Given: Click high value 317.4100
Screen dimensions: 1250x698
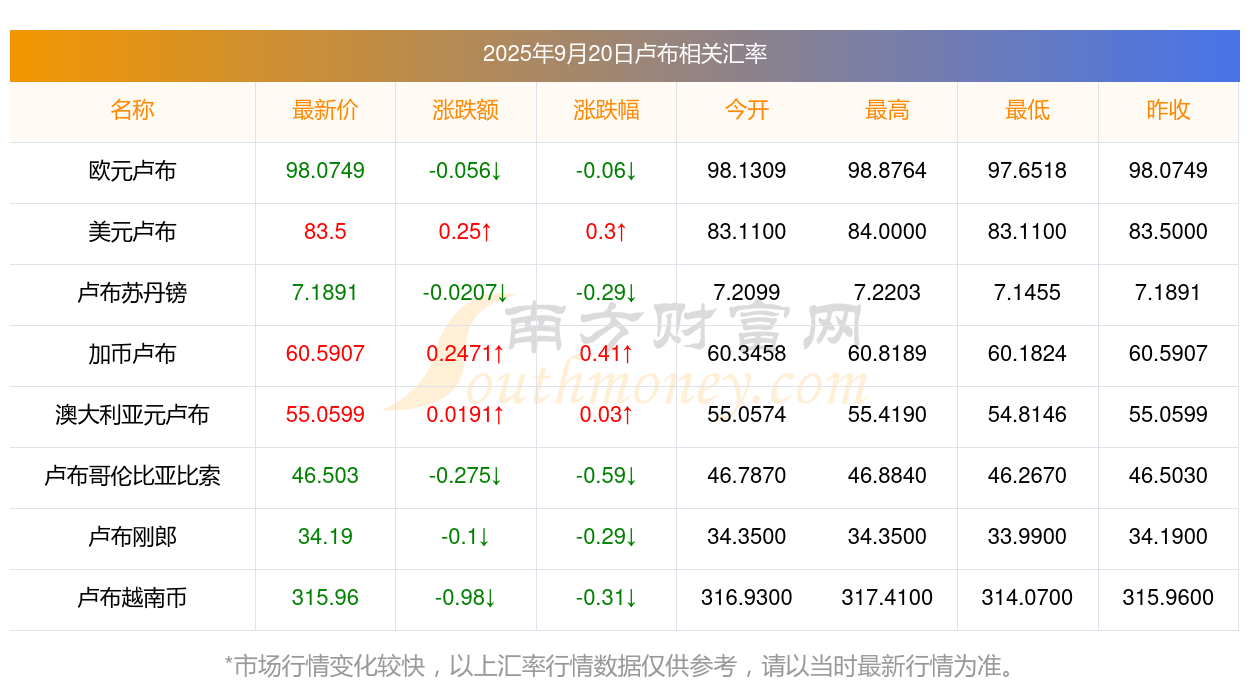Looking at the screenshot, I should pos(887,598).
